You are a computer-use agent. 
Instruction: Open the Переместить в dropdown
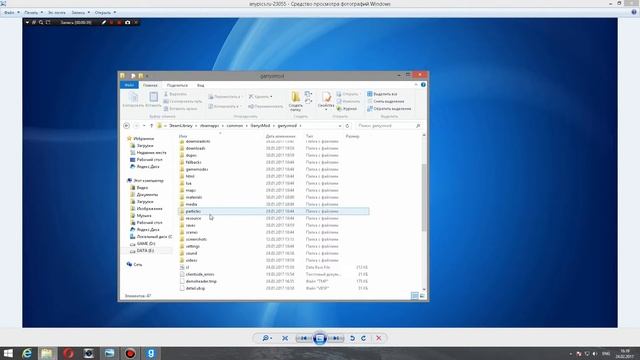(225, 97)
